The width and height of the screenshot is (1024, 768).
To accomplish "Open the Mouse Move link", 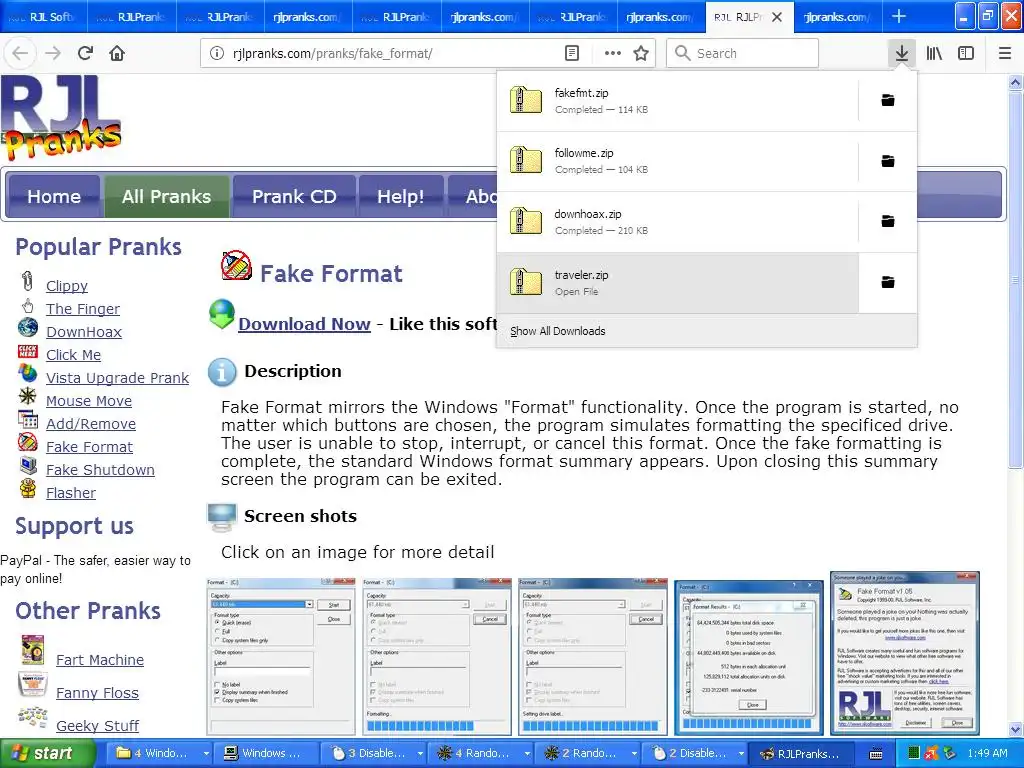I will (x=89, y=401).
